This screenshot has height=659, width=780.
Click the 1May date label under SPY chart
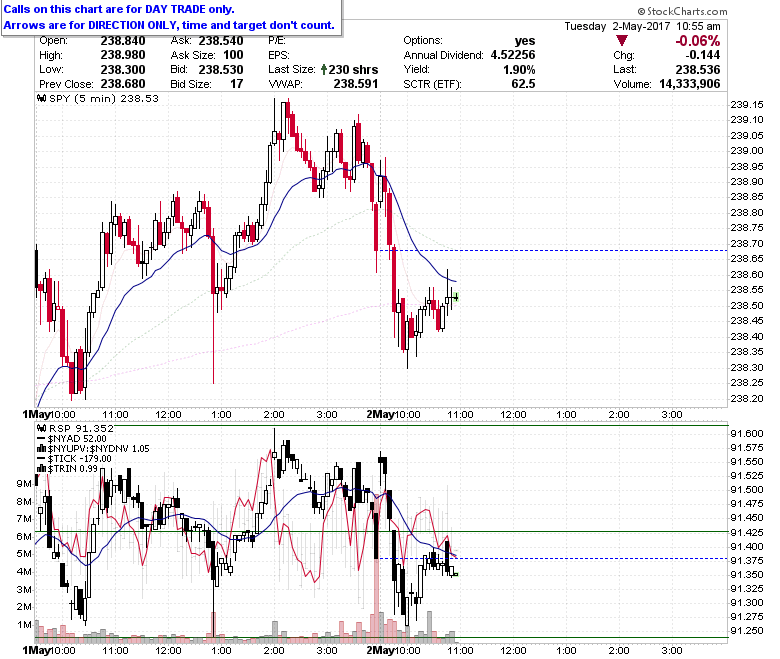click(x=36, y=414)
